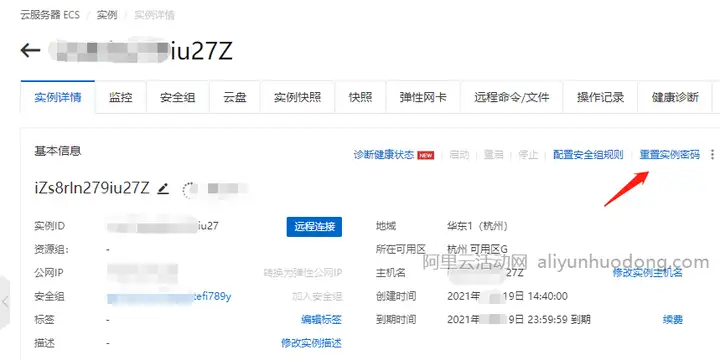Select the 实例详情 tab

click(x=58, y=97)
